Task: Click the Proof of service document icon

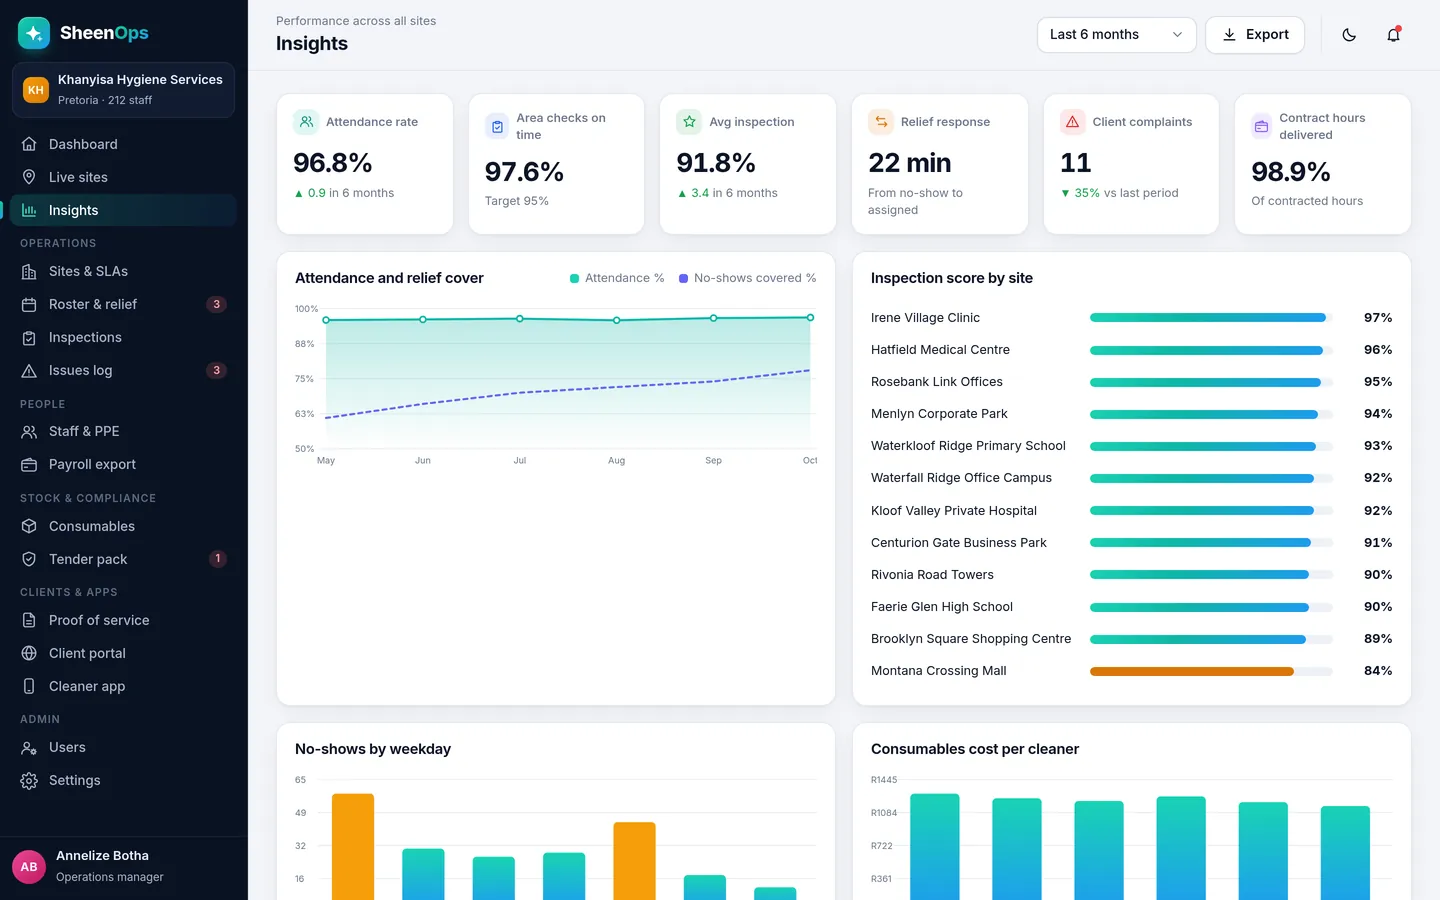Action: (x=29, y=620)
